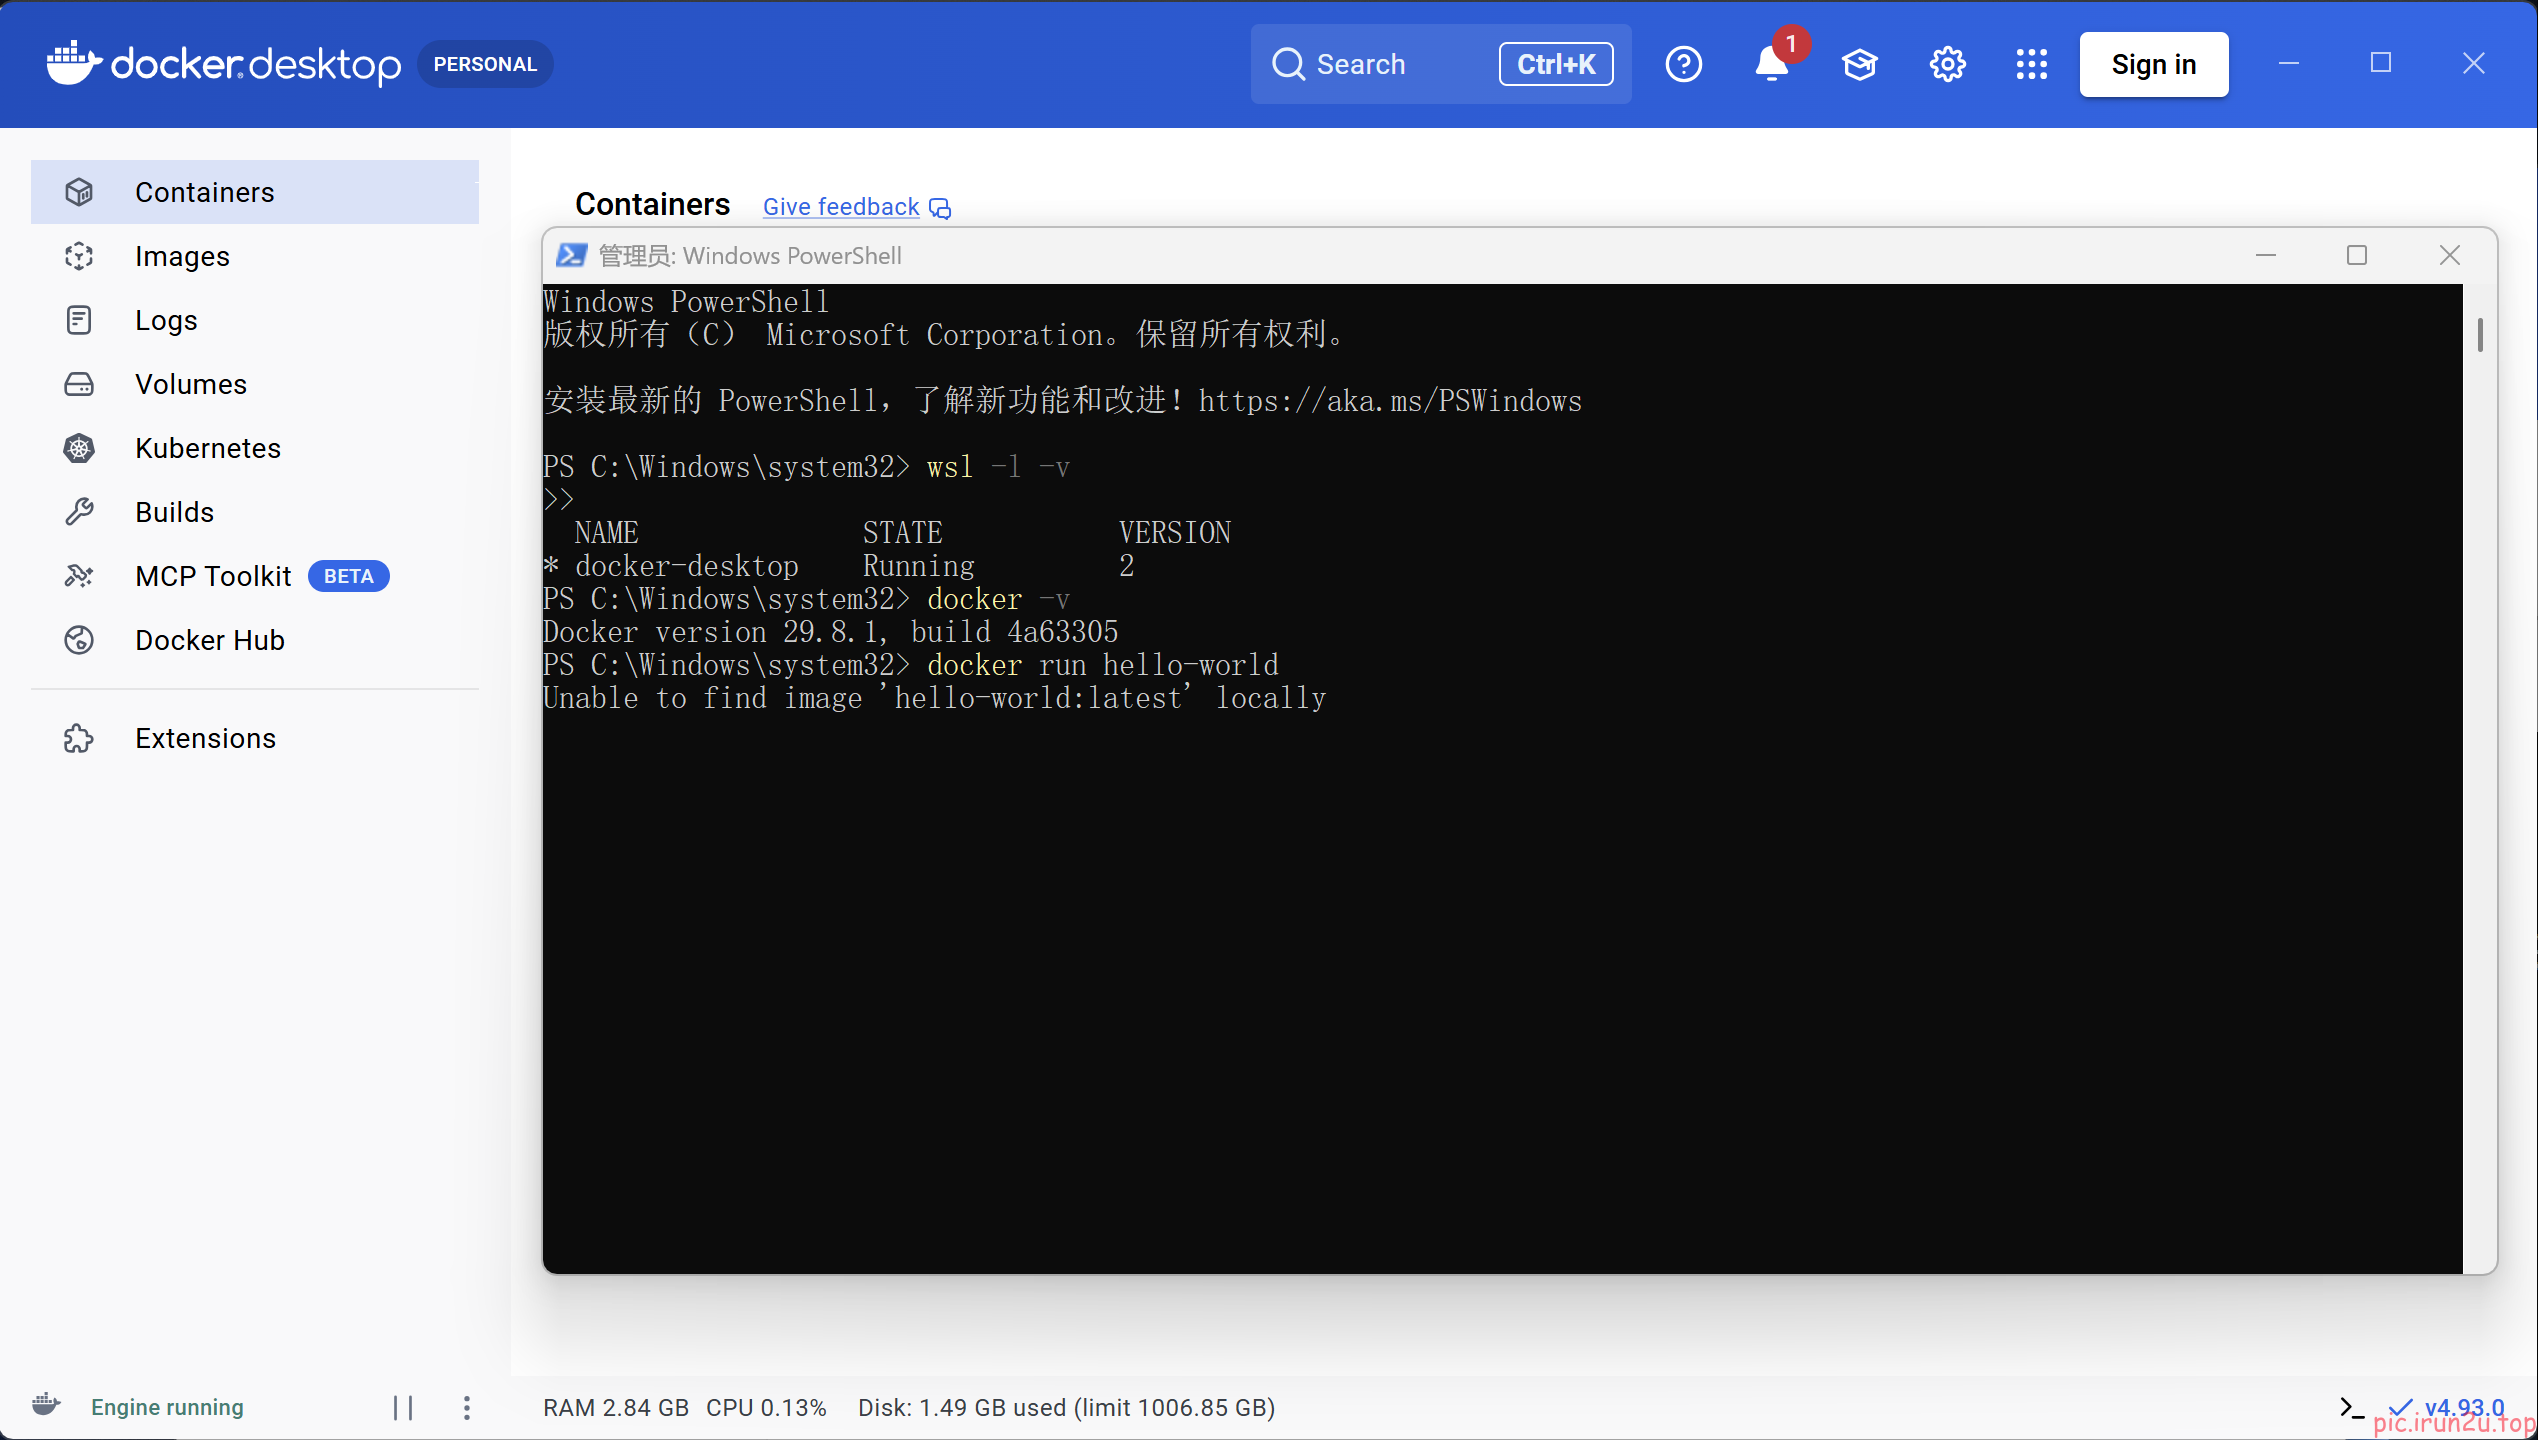2538x1440 pixels.
Task: Open Logs in the sidebar
Action: [x=255, y=320]
